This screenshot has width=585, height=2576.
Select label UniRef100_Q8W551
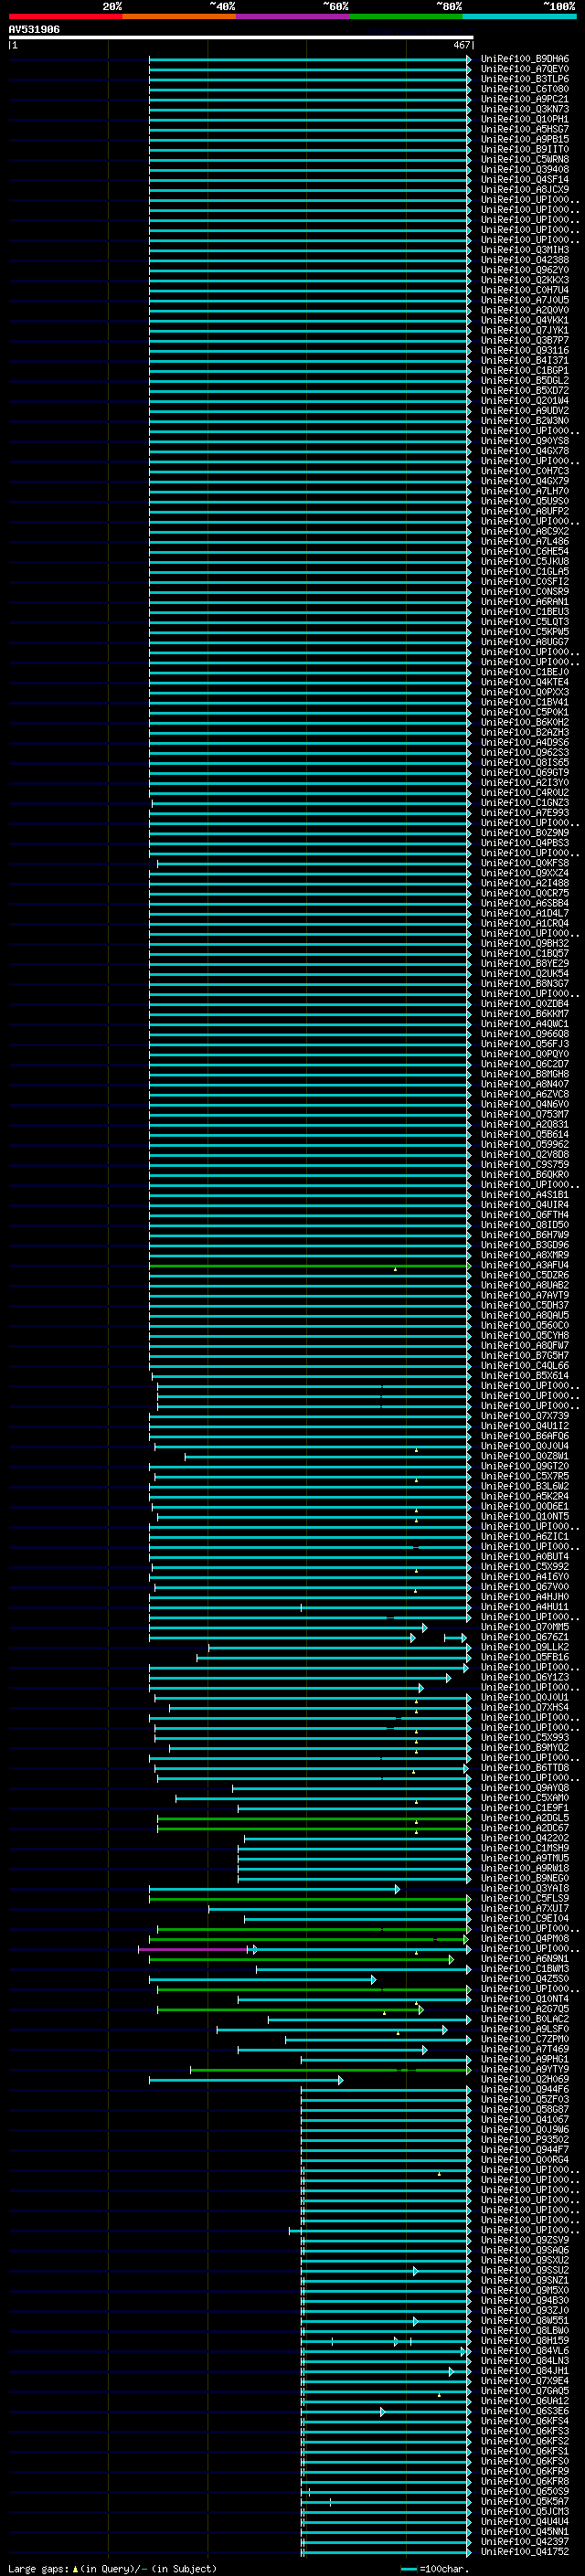pos(524,2321)
